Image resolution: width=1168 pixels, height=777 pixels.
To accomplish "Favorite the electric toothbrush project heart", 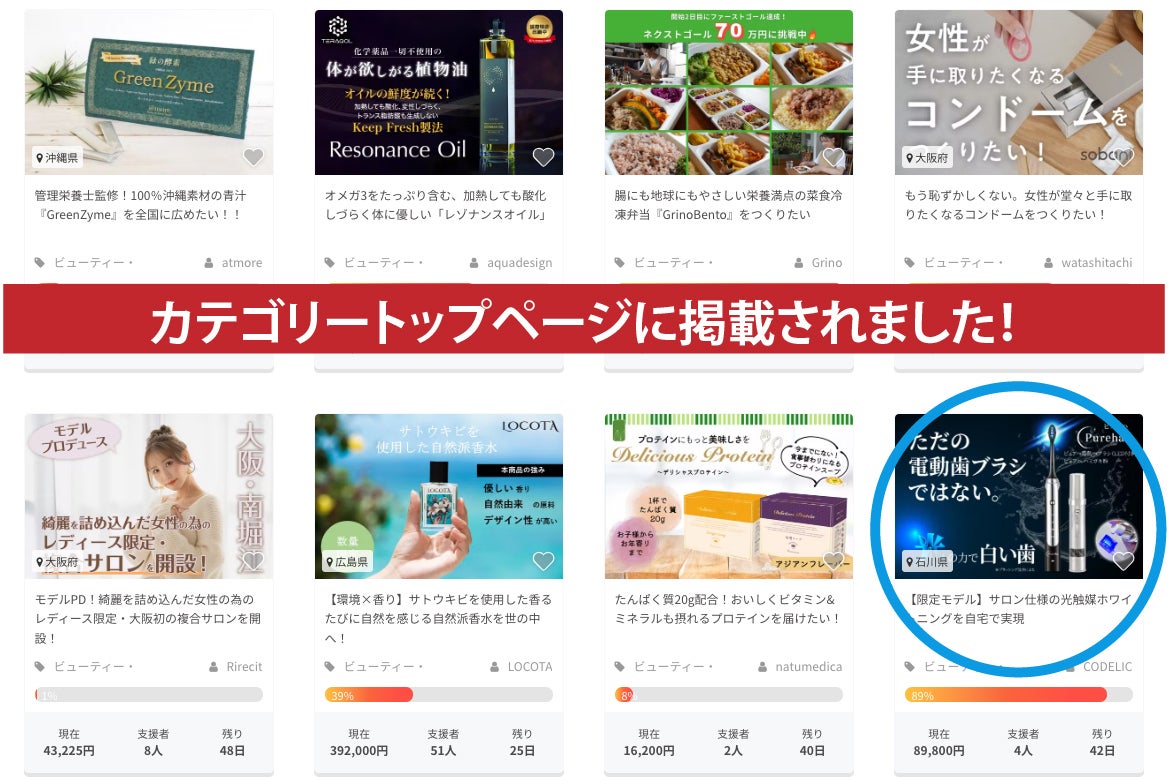I will point(1123,561).
